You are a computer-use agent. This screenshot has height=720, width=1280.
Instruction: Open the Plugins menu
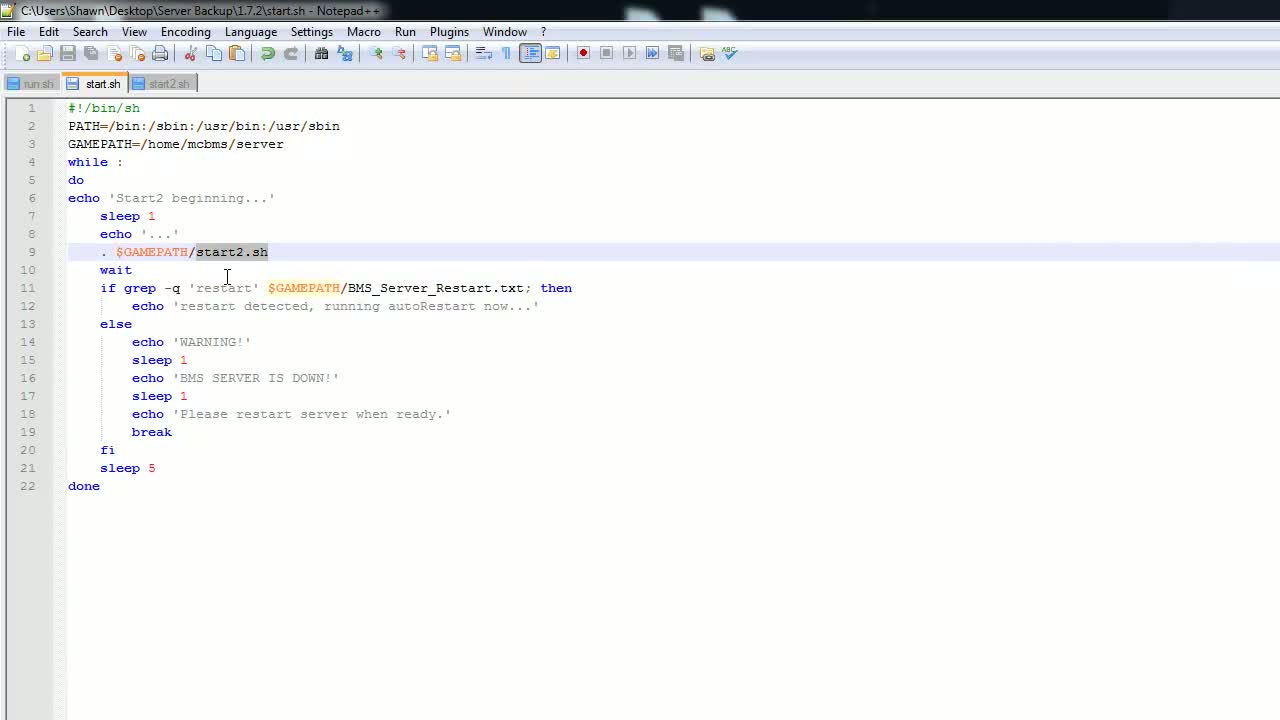coord(448,31)
